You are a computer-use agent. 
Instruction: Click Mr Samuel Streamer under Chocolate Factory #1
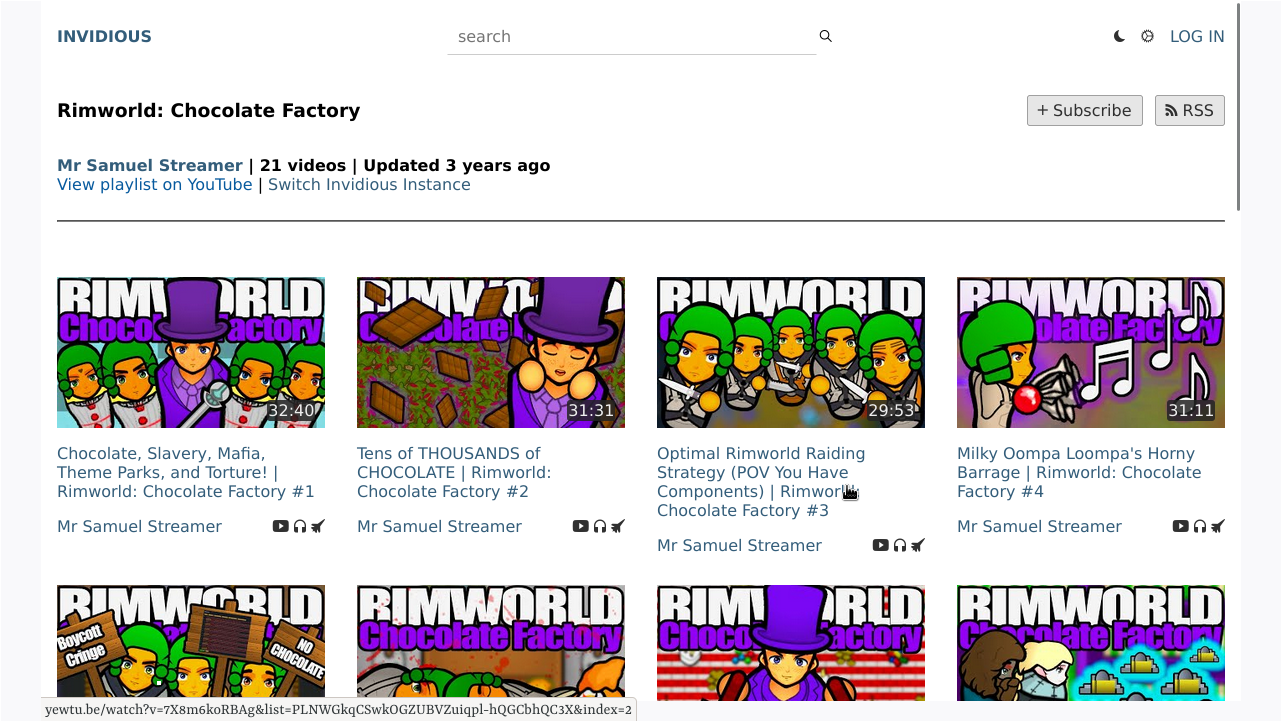pyautogui.click(x=140, y=527)
